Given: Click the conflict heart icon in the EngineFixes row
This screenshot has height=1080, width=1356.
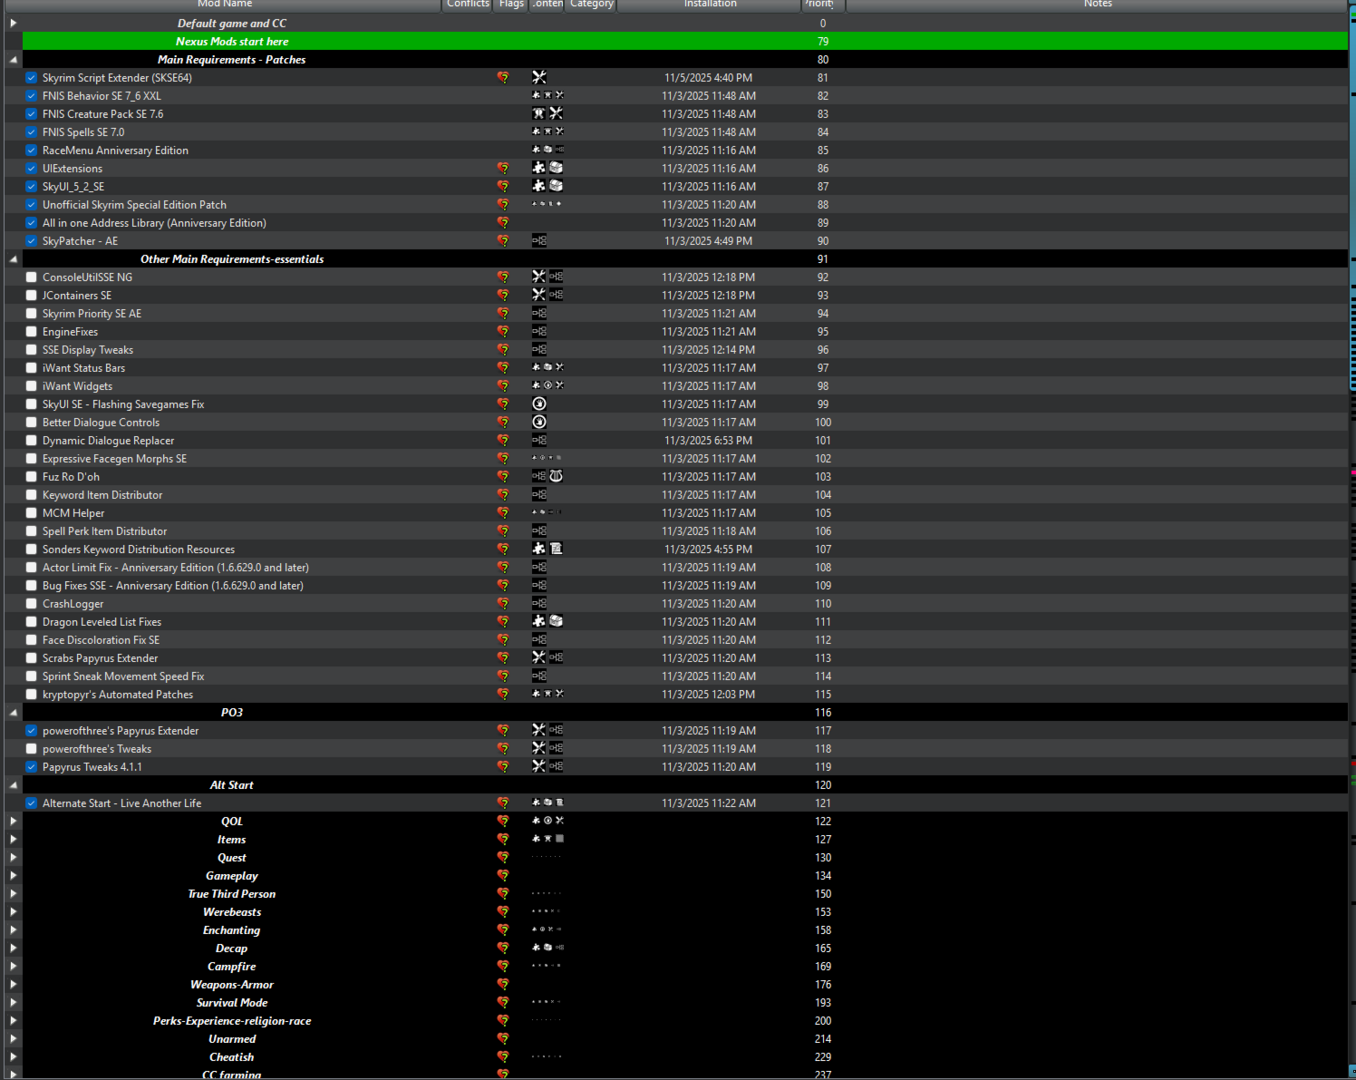Looking at the screenshot, I should 503,332.
